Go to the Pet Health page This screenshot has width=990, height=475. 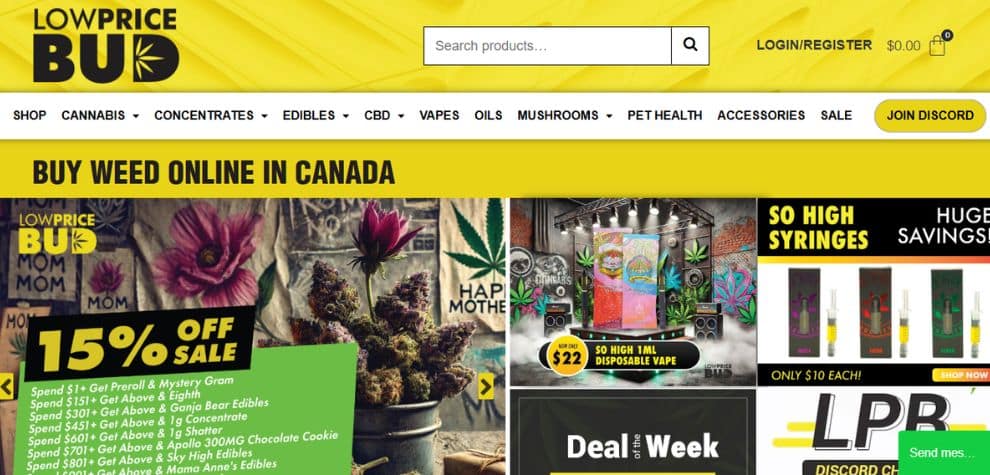664,116
